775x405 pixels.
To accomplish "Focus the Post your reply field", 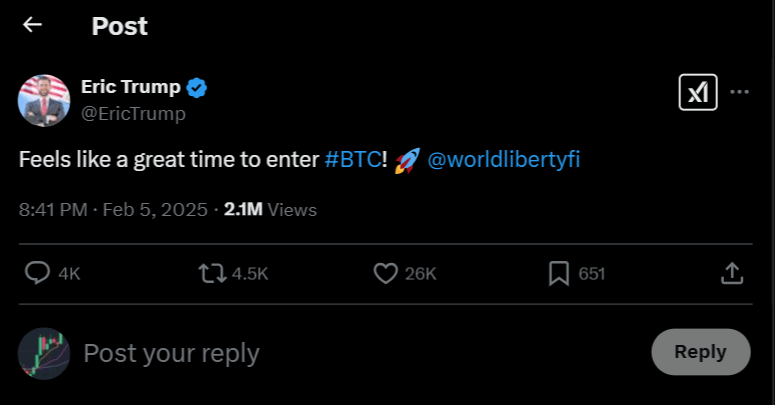I will click(x=300, y=353).
